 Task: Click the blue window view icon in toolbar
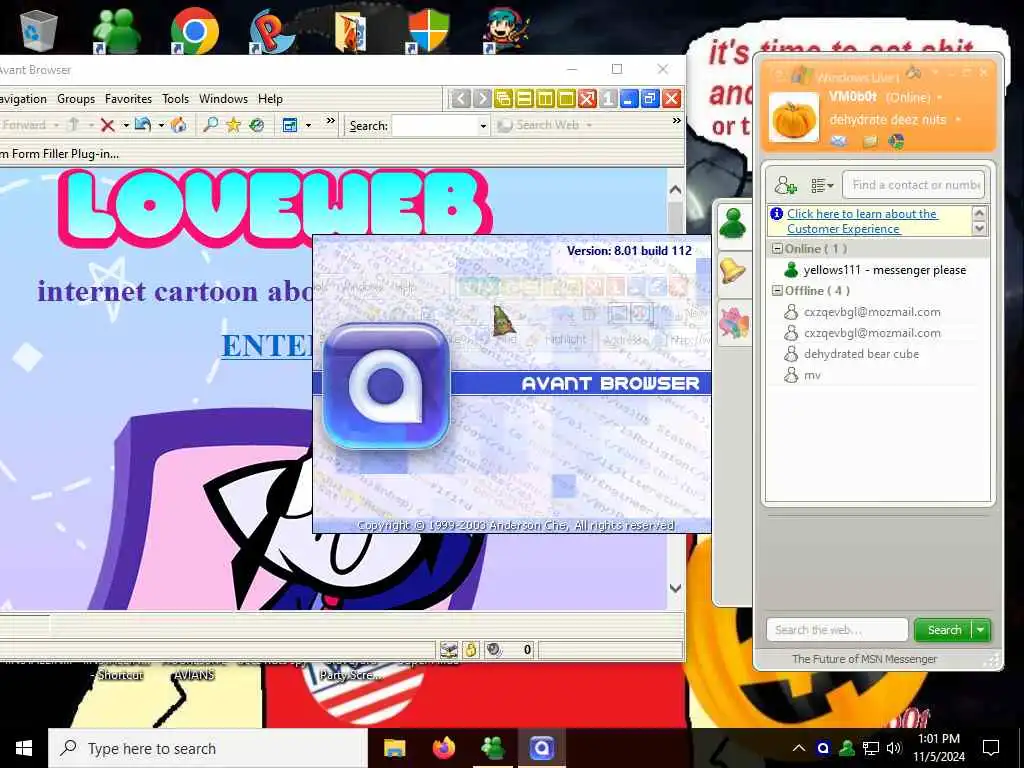click(x=290, y=125)
